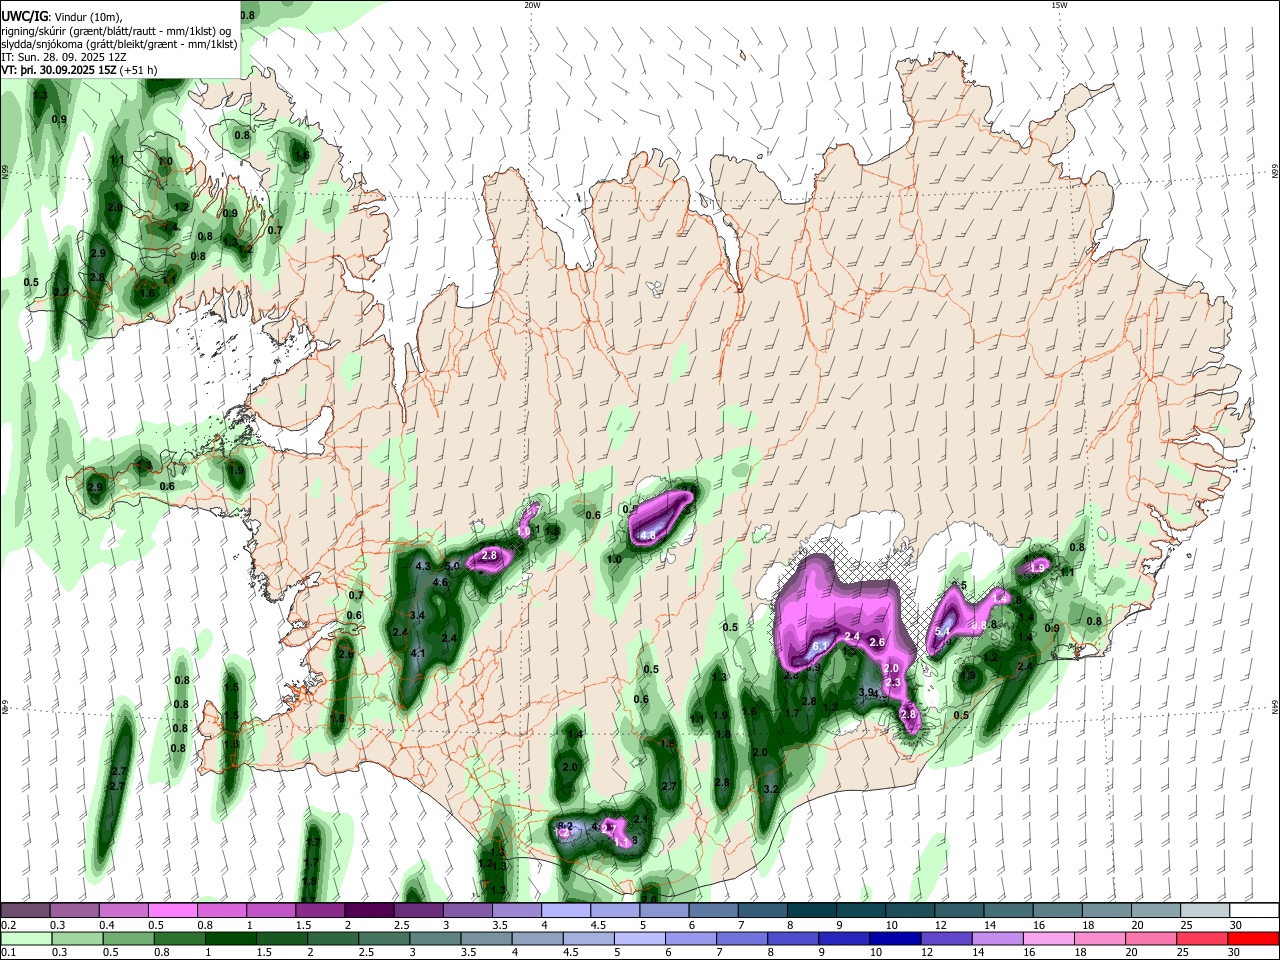This screenshot has width=1280, height=960.
Task: Click the map title 'UWC/IG: Vindur (10m)'
Action: point(61,16)
